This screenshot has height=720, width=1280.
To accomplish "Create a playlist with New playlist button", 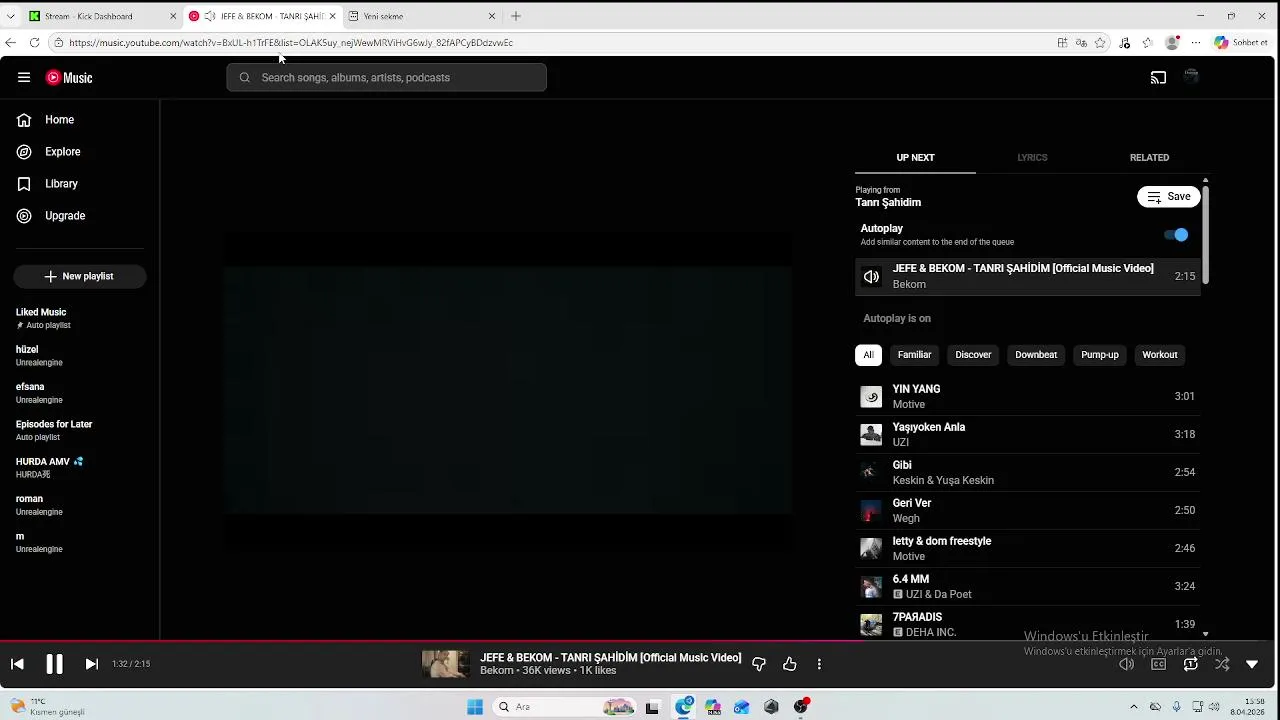I will (80, 276).
